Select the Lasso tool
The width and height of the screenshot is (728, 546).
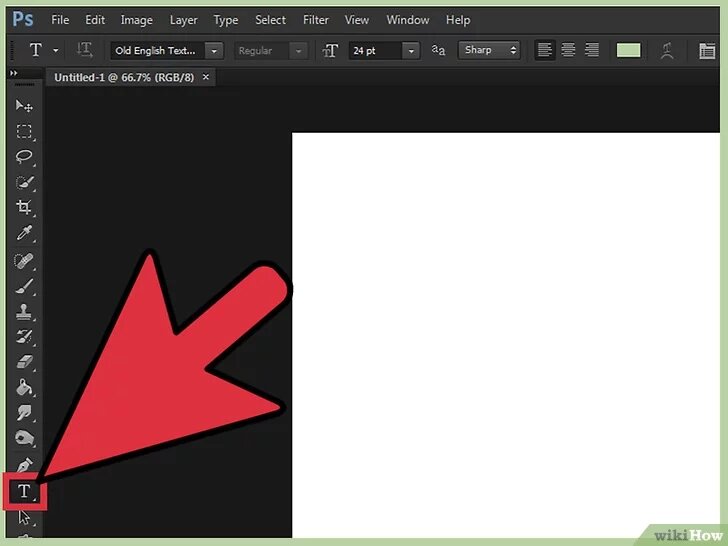(x=24, y=157)
